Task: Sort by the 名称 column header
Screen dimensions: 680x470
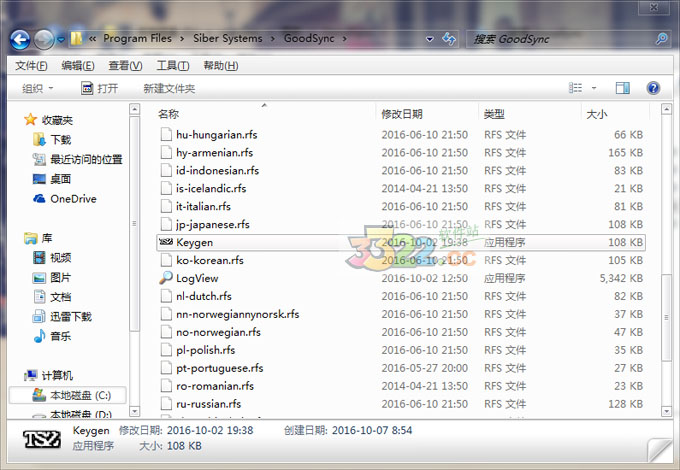Action: click(168, 114)
